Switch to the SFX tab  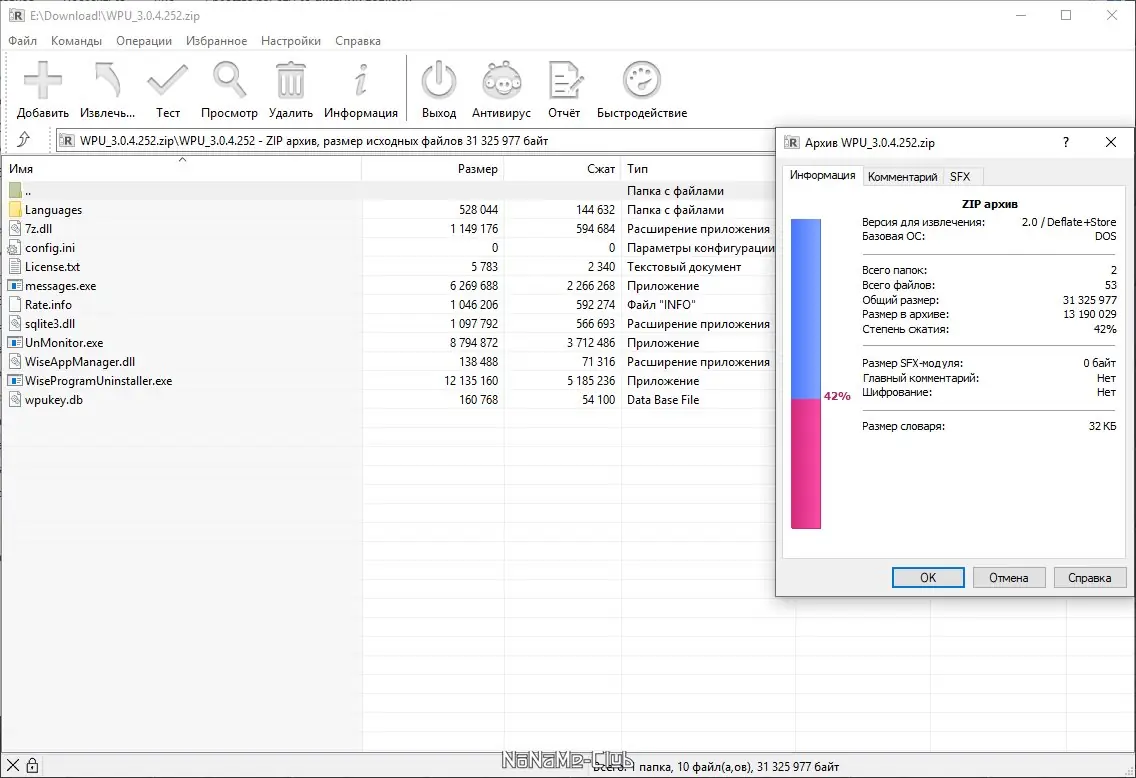(960, 177)
